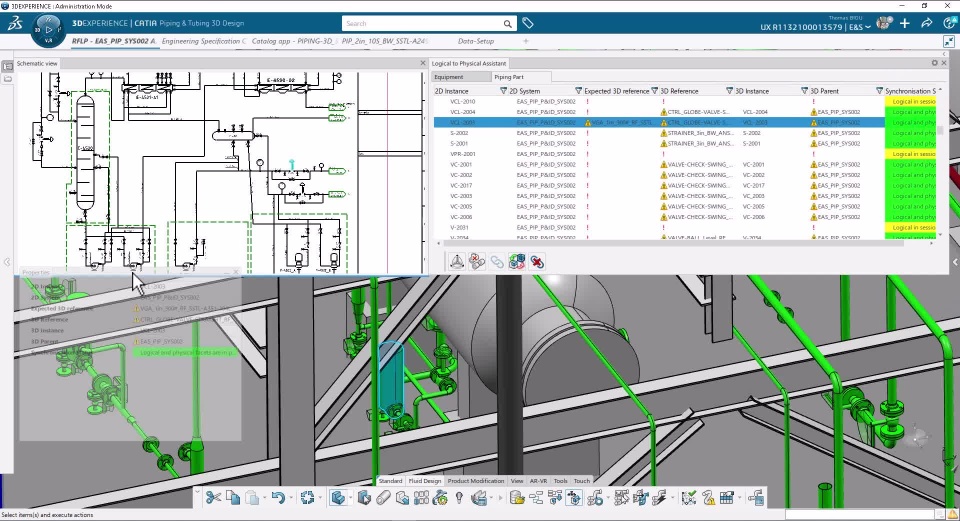The image size is (960, 521).
Task: Open the Tools toolbar tab
Action: 560,481
